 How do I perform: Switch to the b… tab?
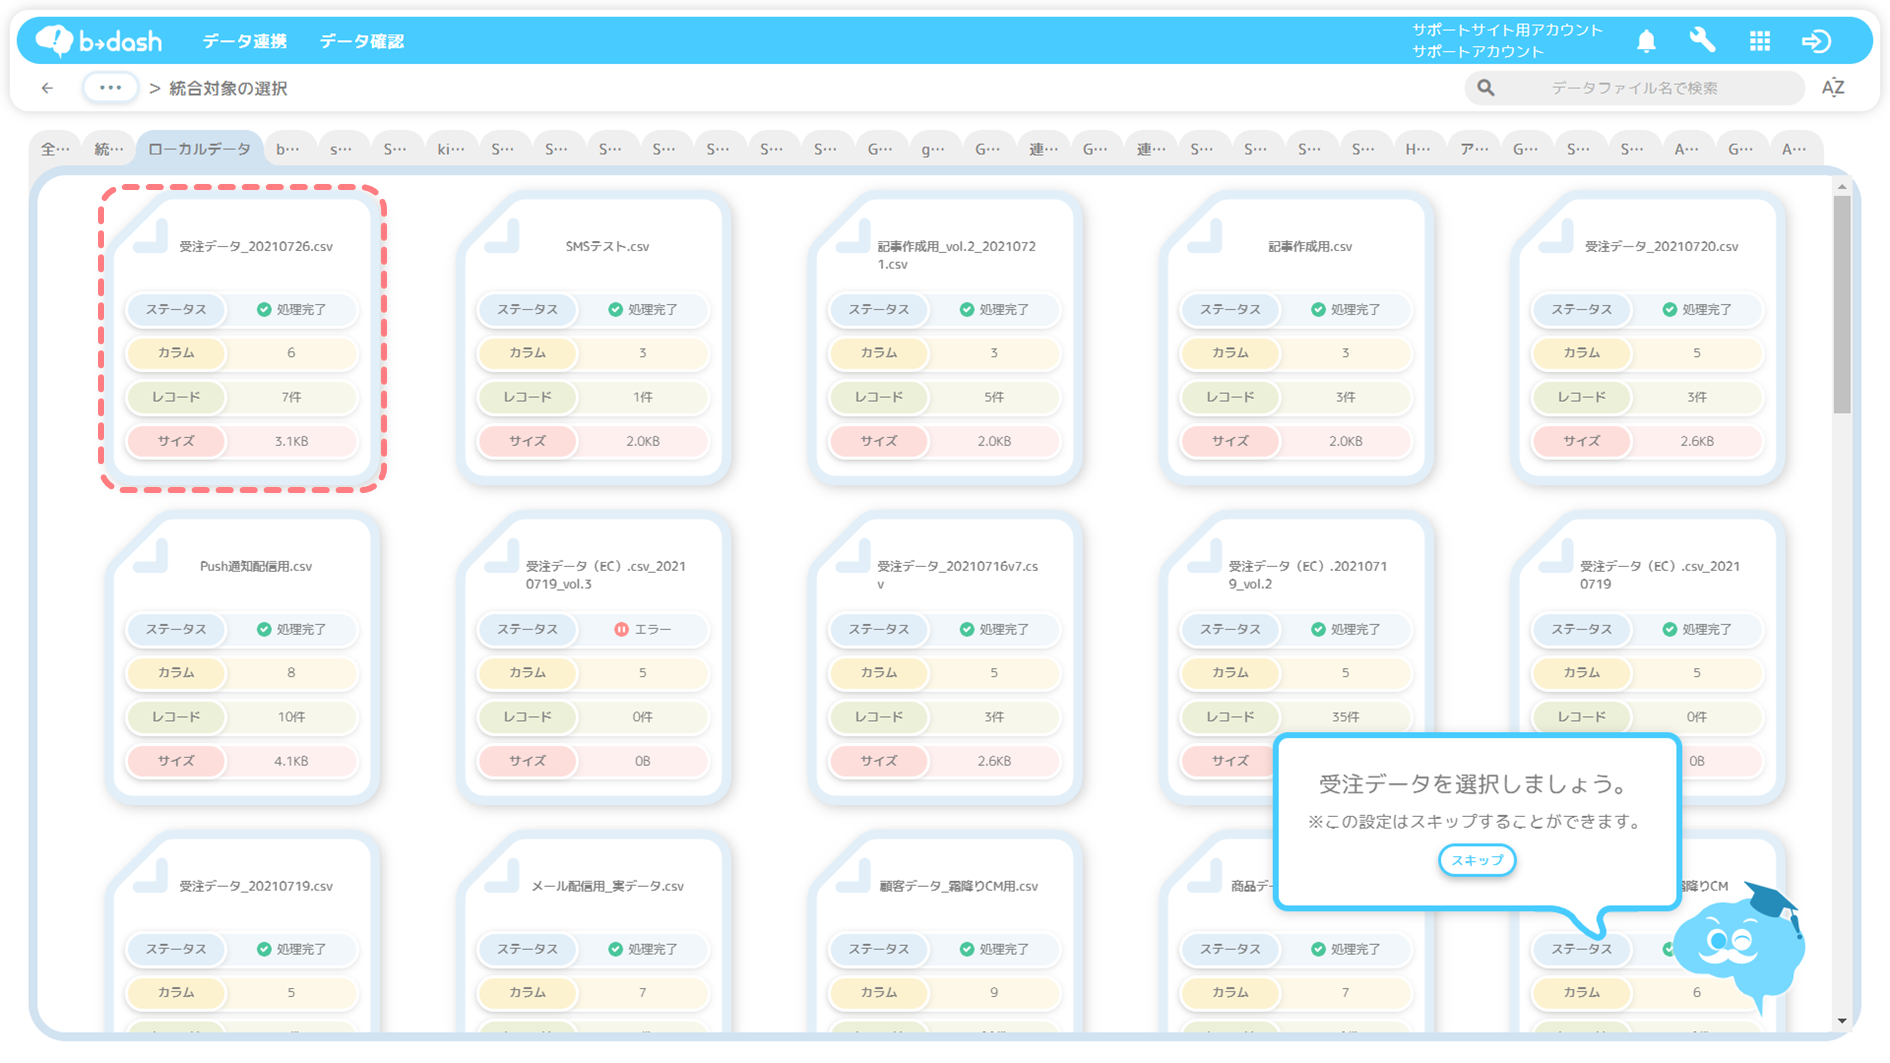[x=288, y=149]
